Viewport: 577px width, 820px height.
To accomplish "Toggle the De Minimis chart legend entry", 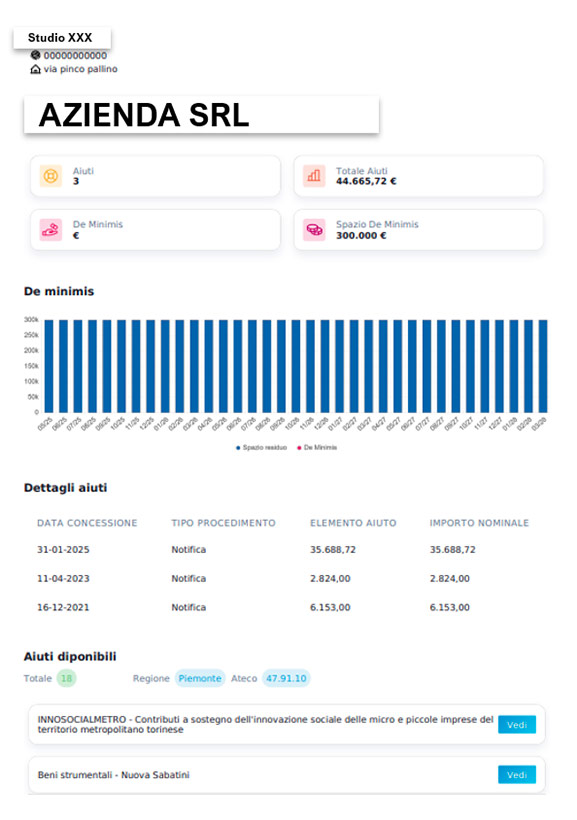I will click(x=318, y=448).
